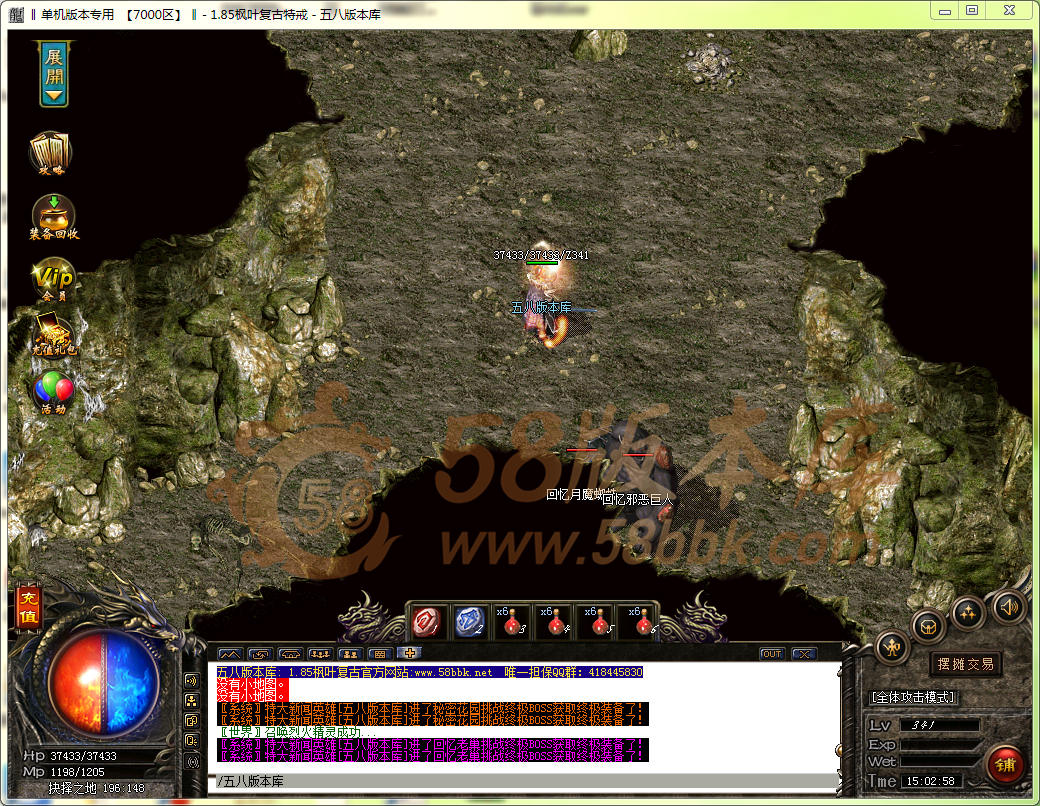
Task: Open the 攻略 strategy guide icon
Action: tap(50, 154)
